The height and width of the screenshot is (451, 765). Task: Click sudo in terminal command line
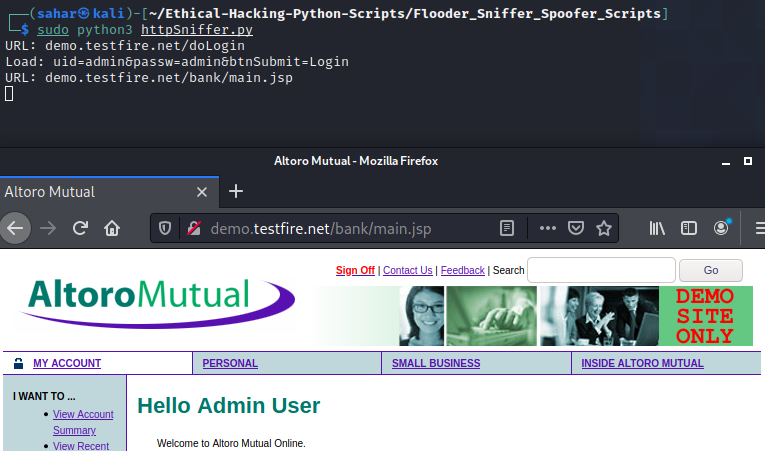(x=53, y=30)
